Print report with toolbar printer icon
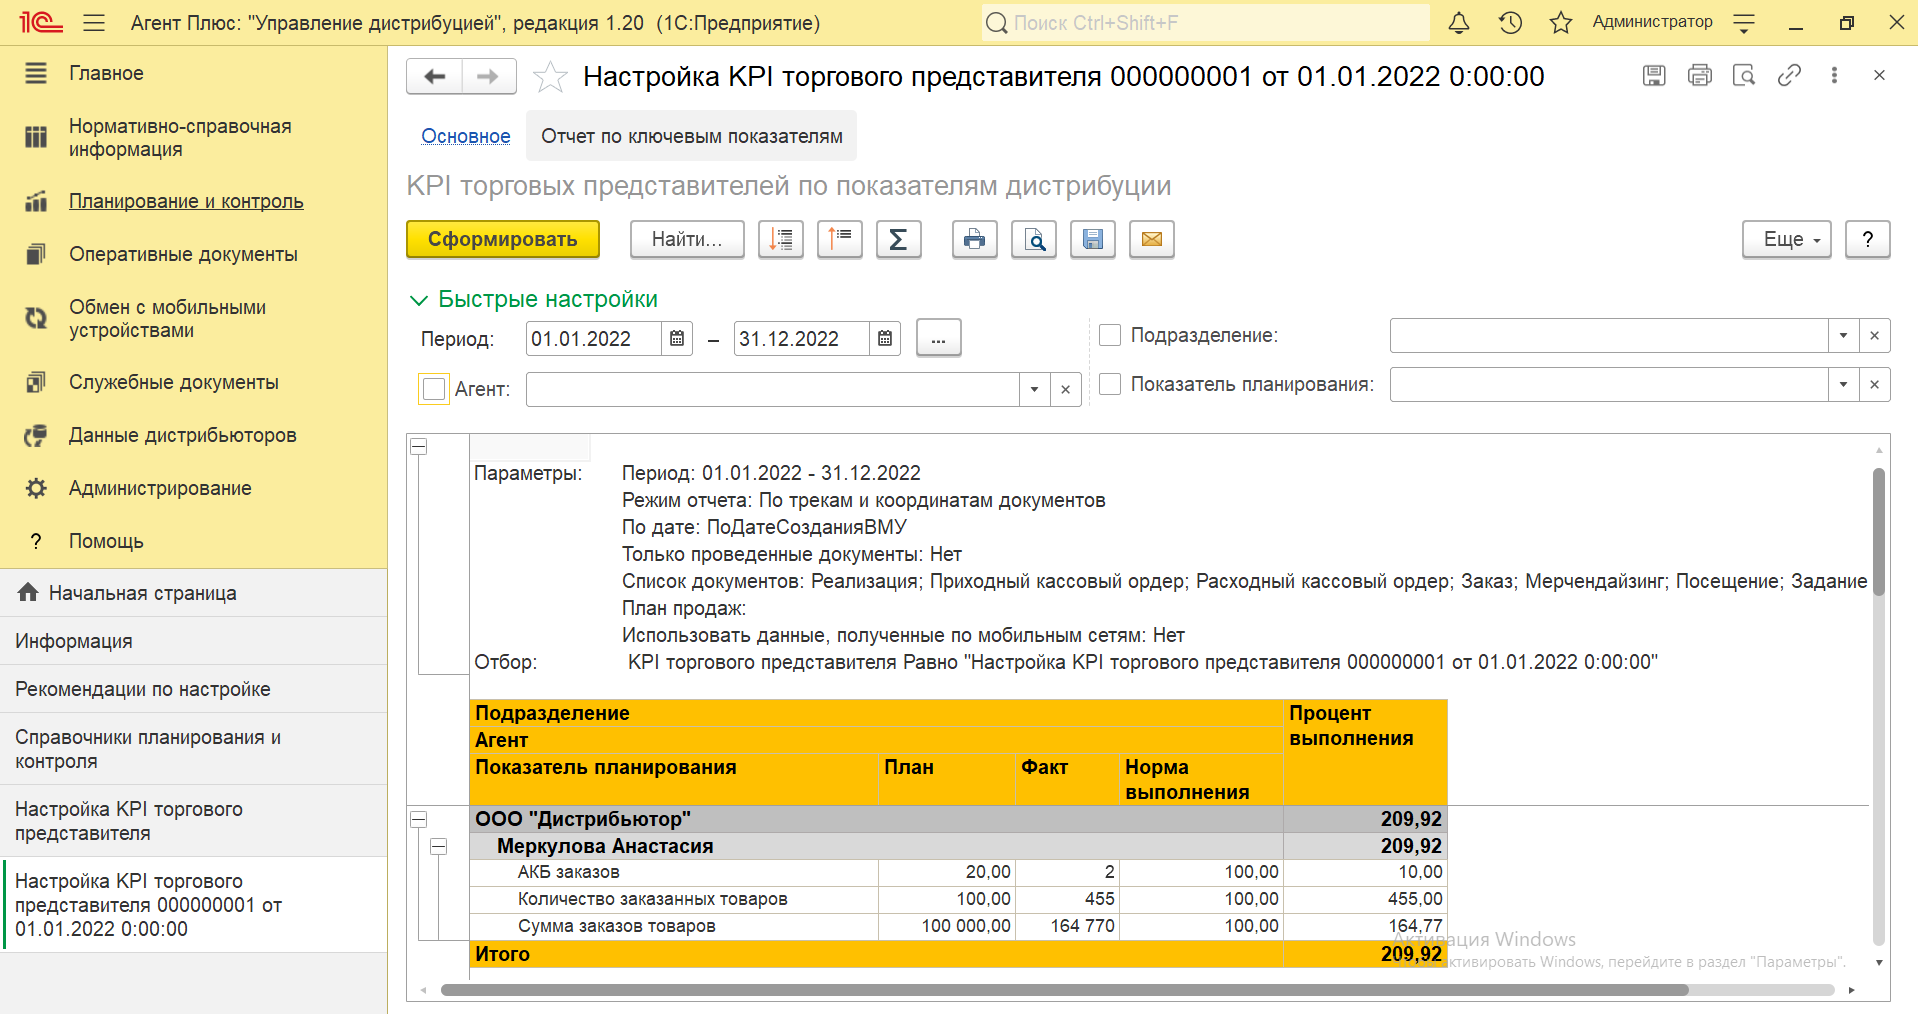1918x1014 pixels. pyautogui.click(x=975, y=239)
